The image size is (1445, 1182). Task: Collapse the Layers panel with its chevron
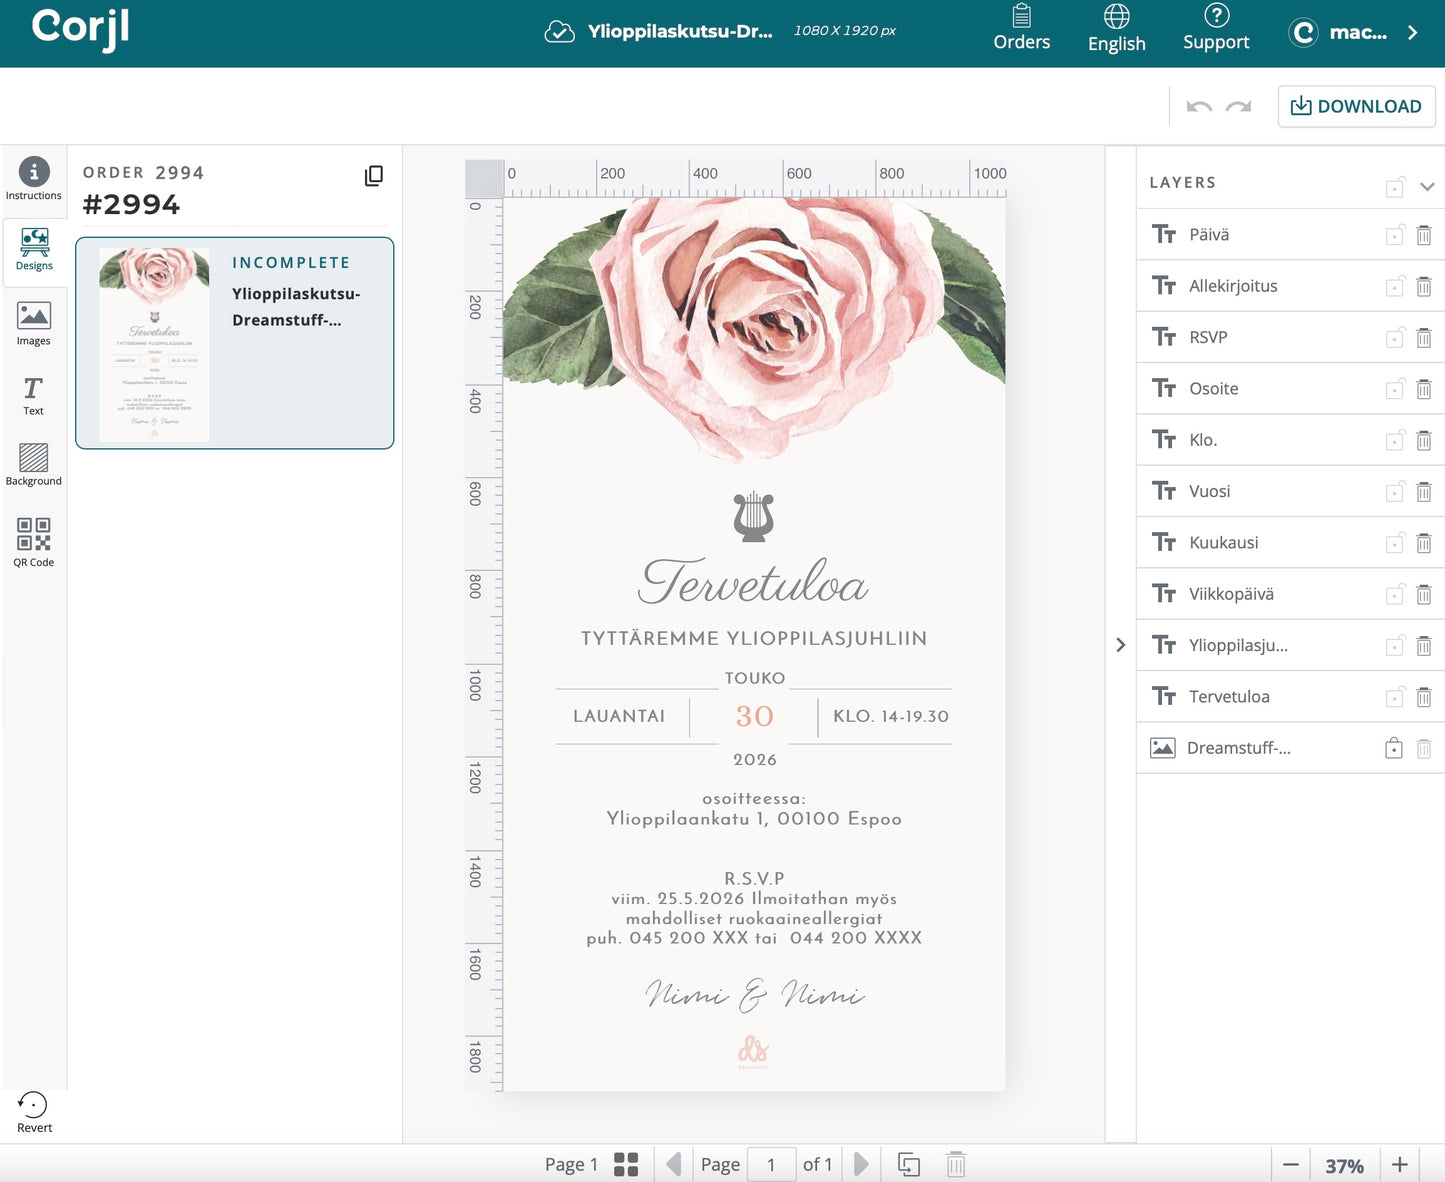pyautogui.click(x=1428, y=186)
